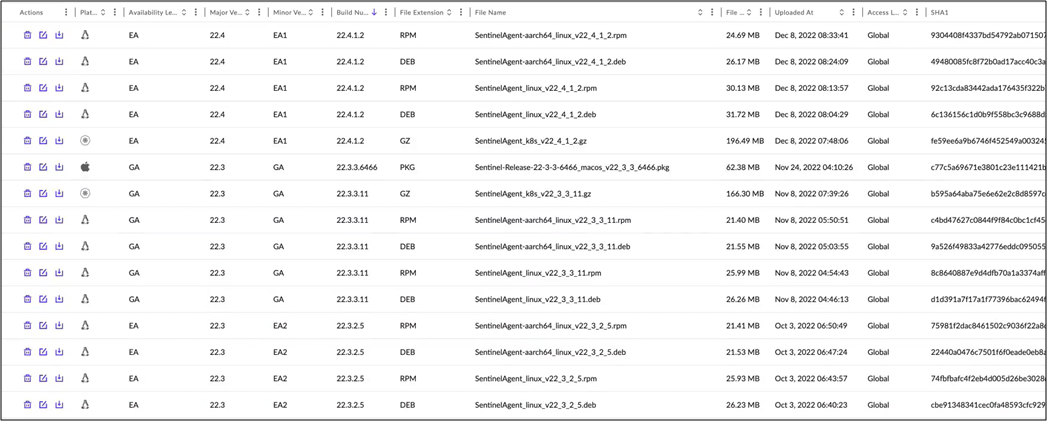
Task: Click the Access Level column header
Action: 881,13
